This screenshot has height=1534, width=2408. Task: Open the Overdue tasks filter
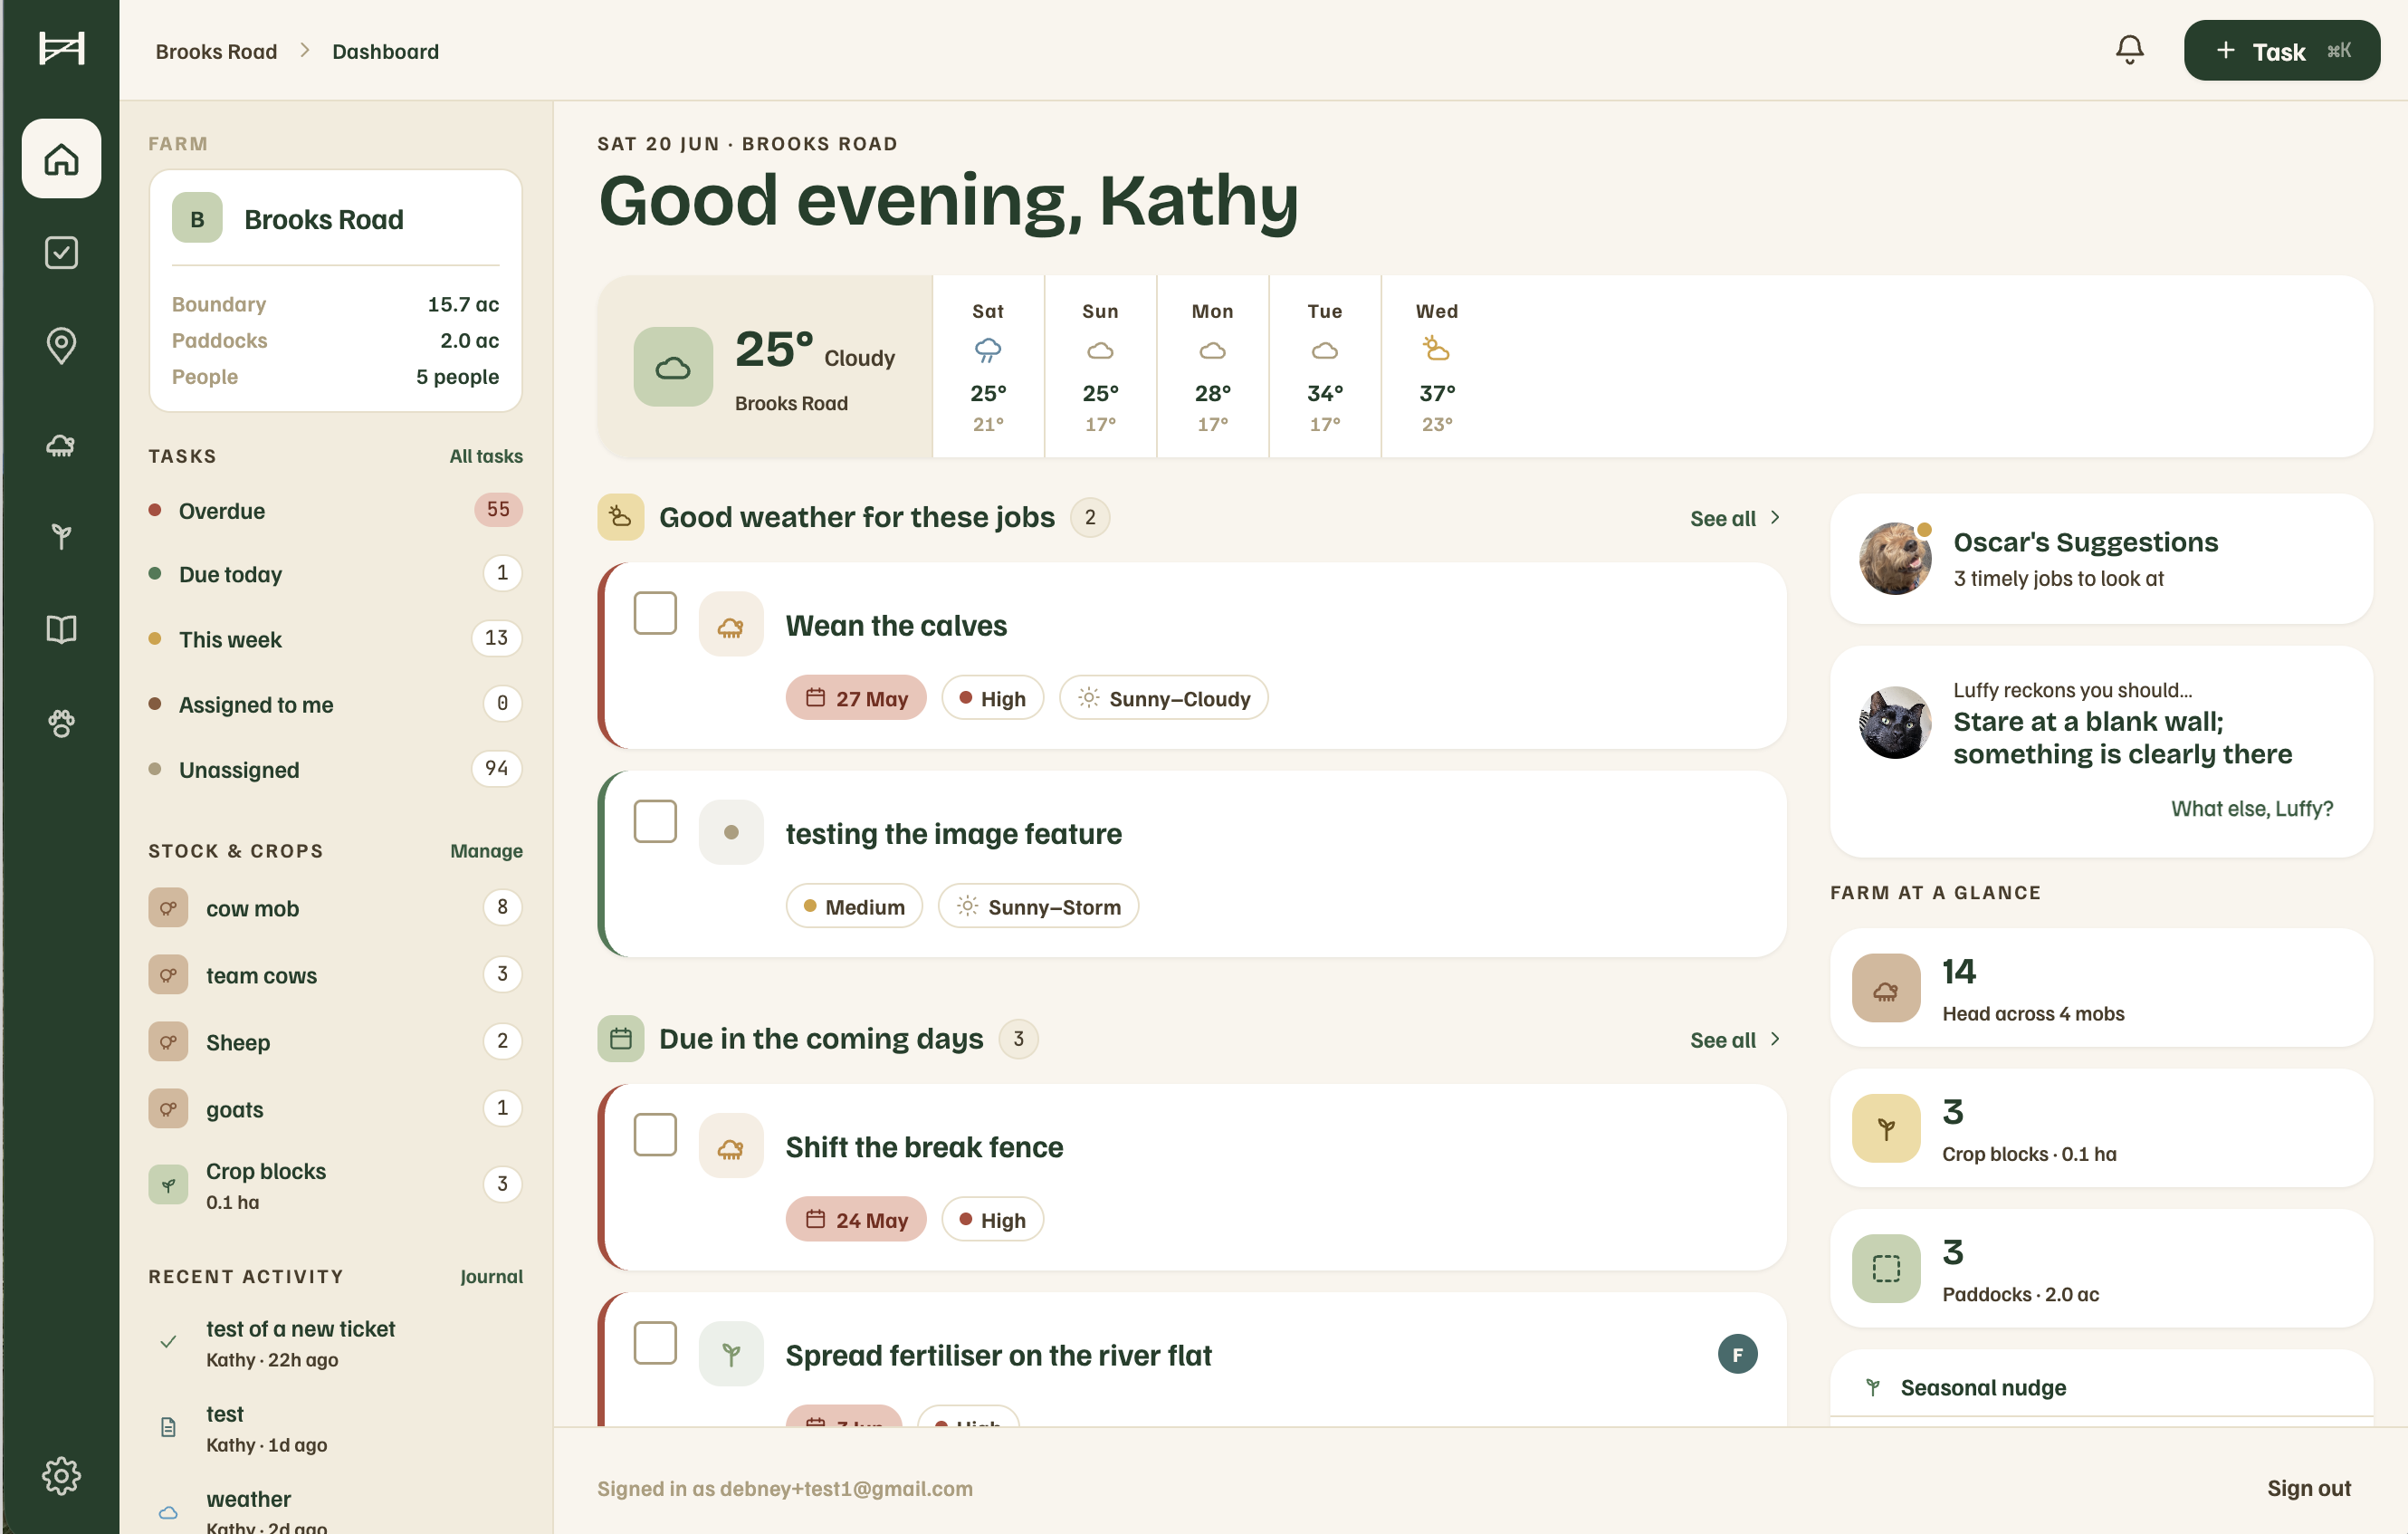(x=335, y=510)
